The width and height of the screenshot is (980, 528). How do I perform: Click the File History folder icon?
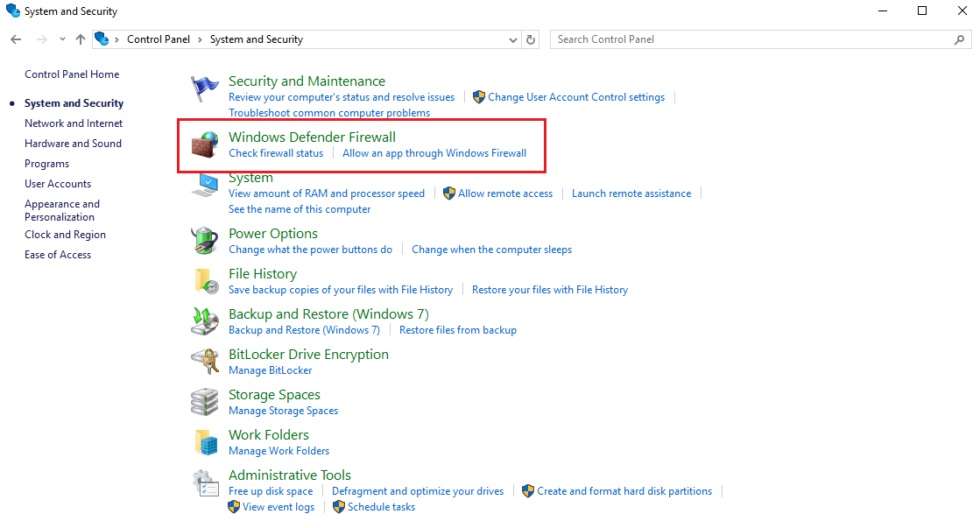tap(205, 281)
